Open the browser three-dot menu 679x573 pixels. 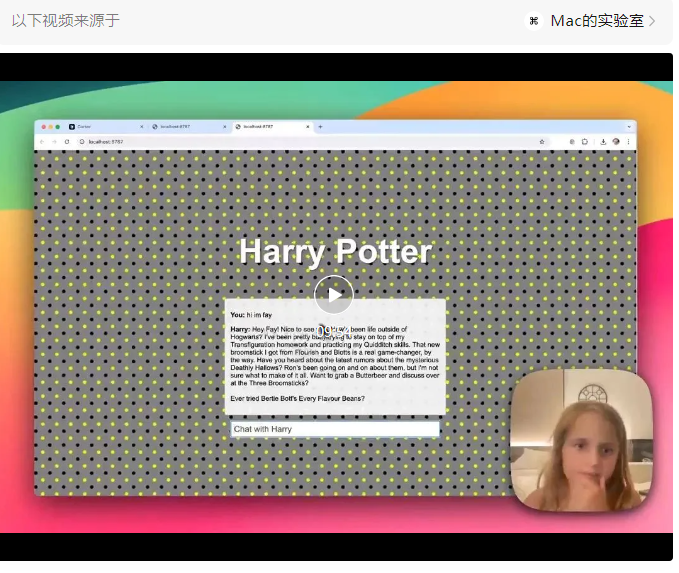(628, 142)
